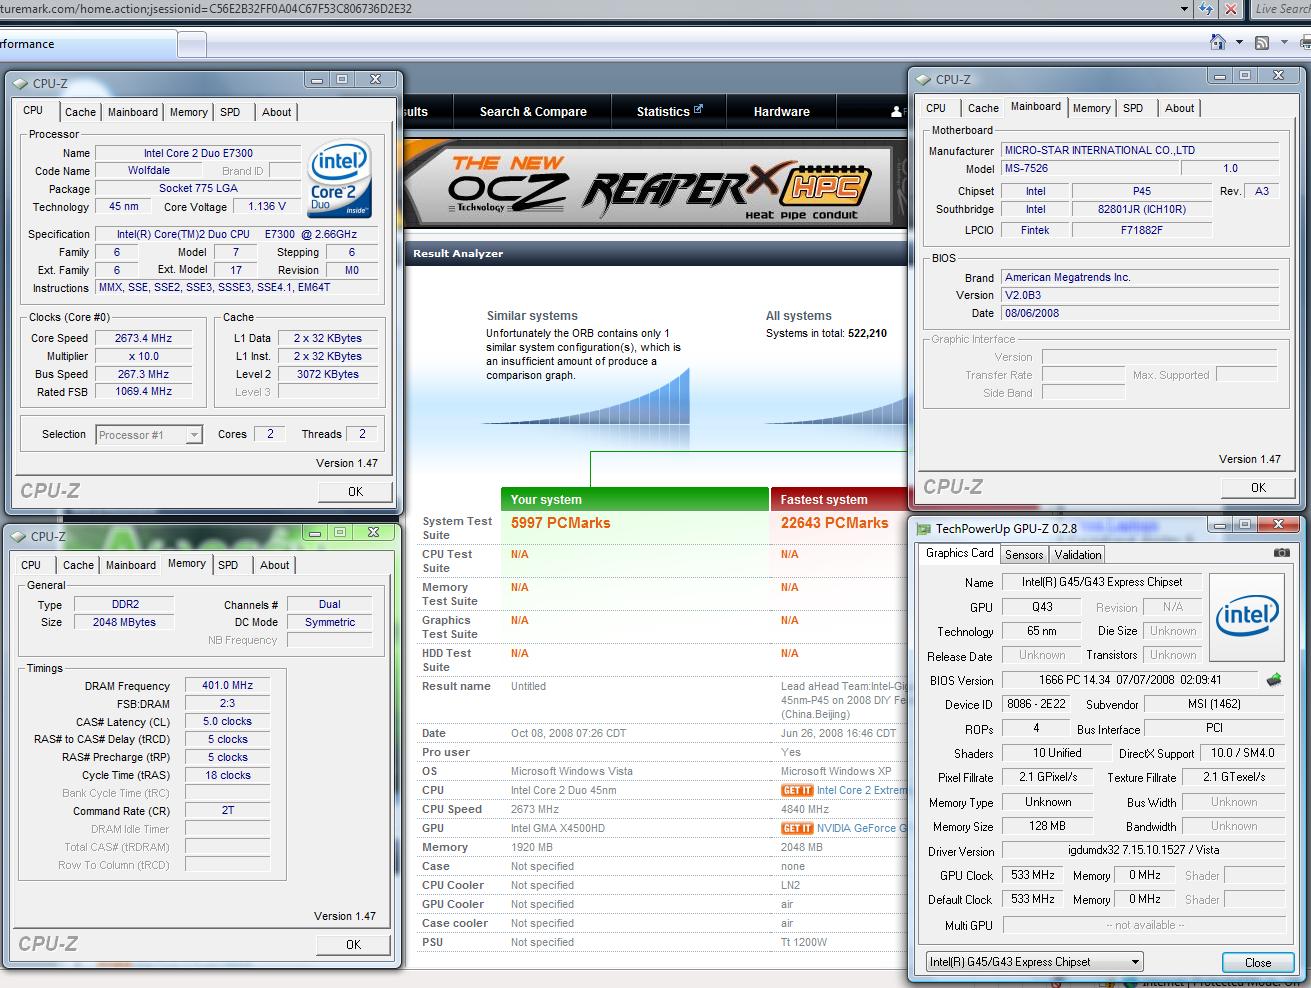Click the processor name Intel Core 2 Duo E7300
The image size is (1311, 988).
click(198, 153)
